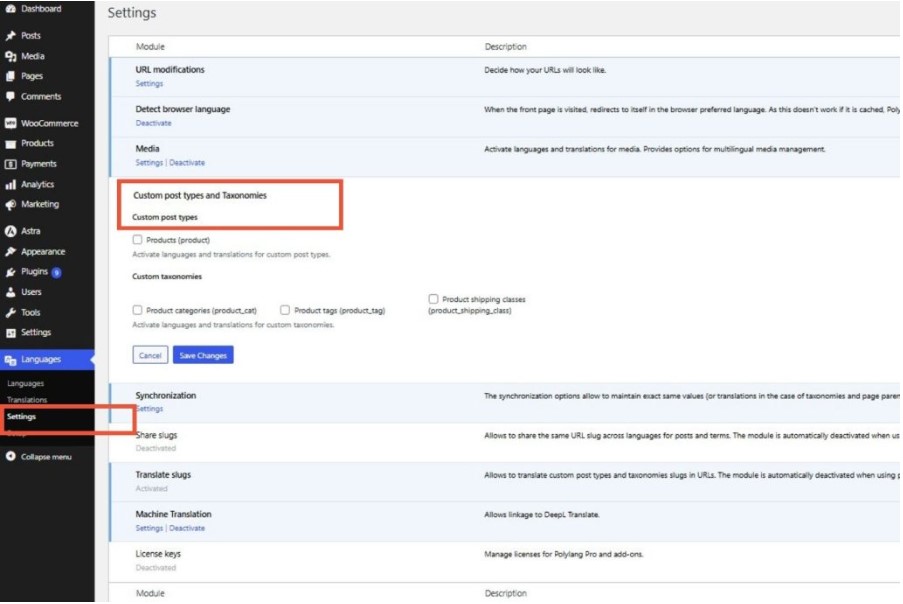Screen dimensions: 903x604
Task: Tick the Product tags (product_tag) checkbox
Action: coord(285,310)
